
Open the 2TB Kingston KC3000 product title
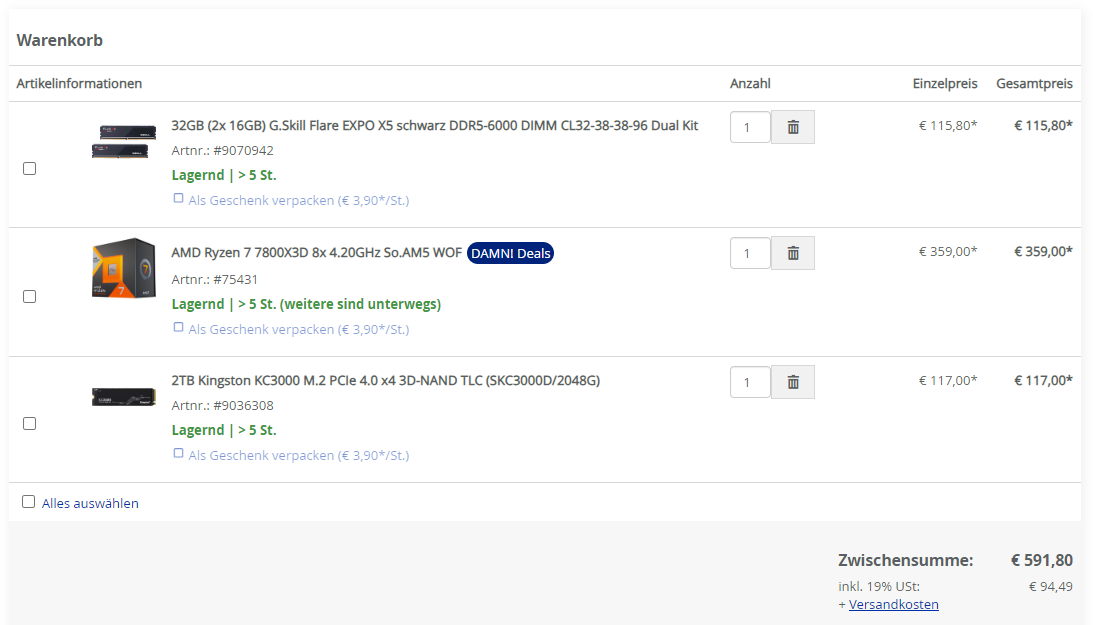coord(385,380)
